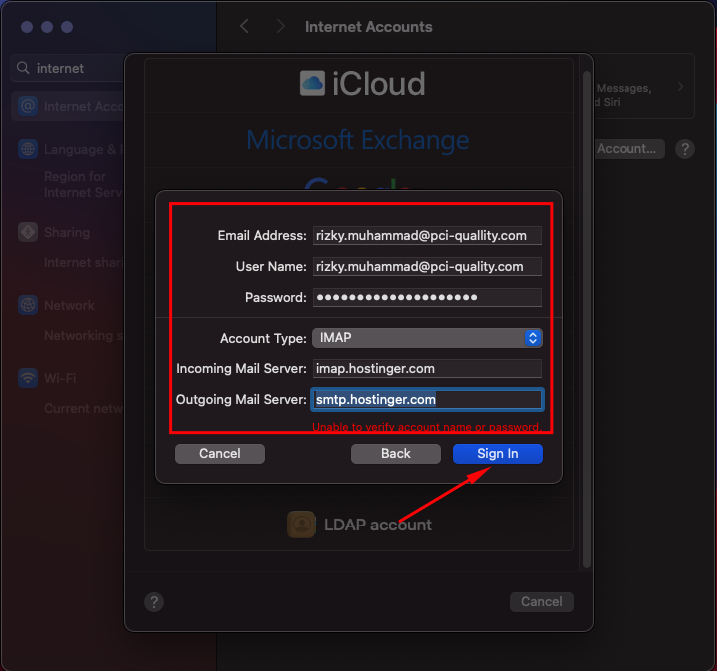
Task: Open the Network globe sidebar icon
Action: 28,305
